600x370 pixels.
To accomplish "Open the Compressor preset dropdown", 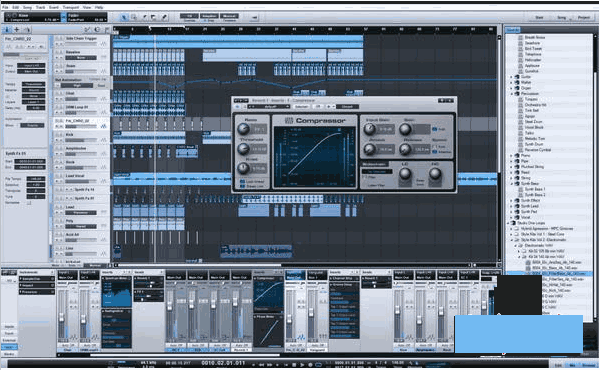I will click(x=270, y=106).
